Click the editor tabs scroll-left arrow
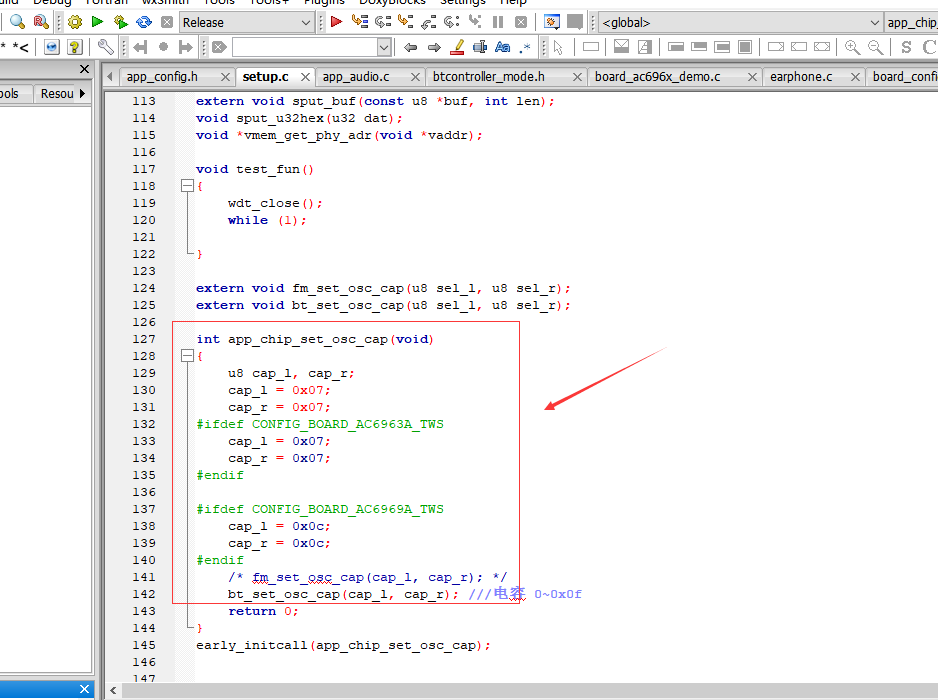The image size is (938, 700). point(110,77)
